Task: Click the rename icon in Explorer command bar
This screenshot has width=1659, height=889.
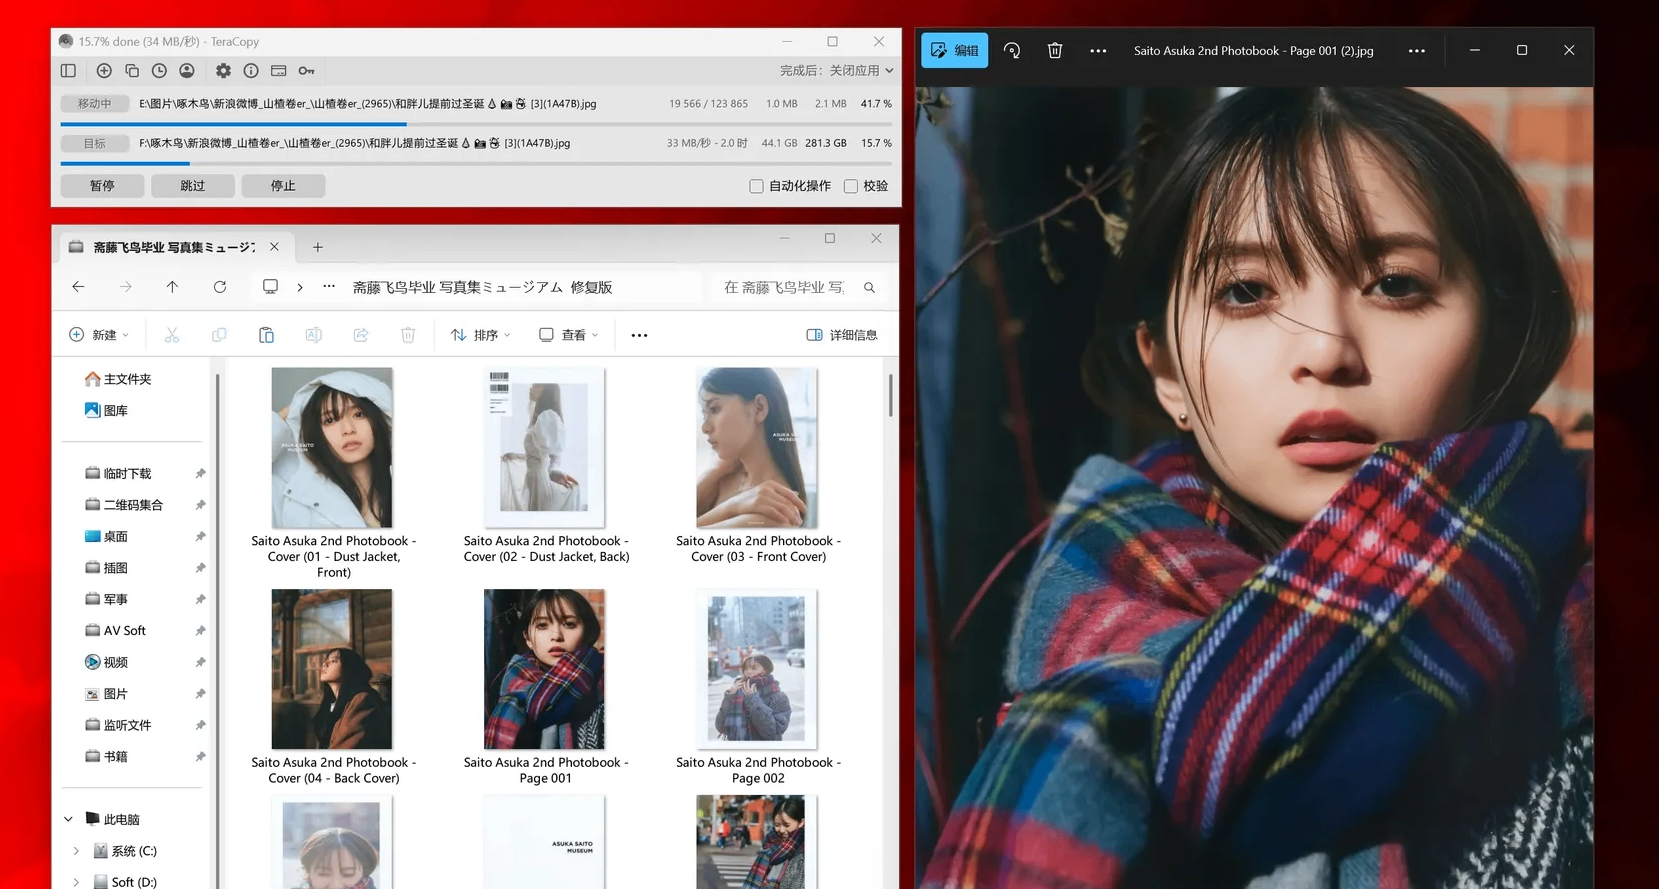Action: (x=314, y=335)
